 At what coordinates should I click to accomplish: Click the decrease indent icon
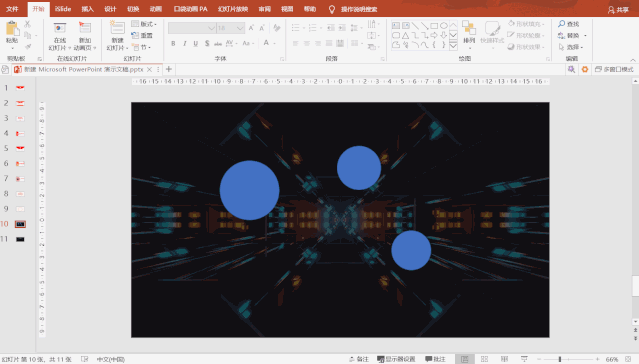tap(331, 28)
